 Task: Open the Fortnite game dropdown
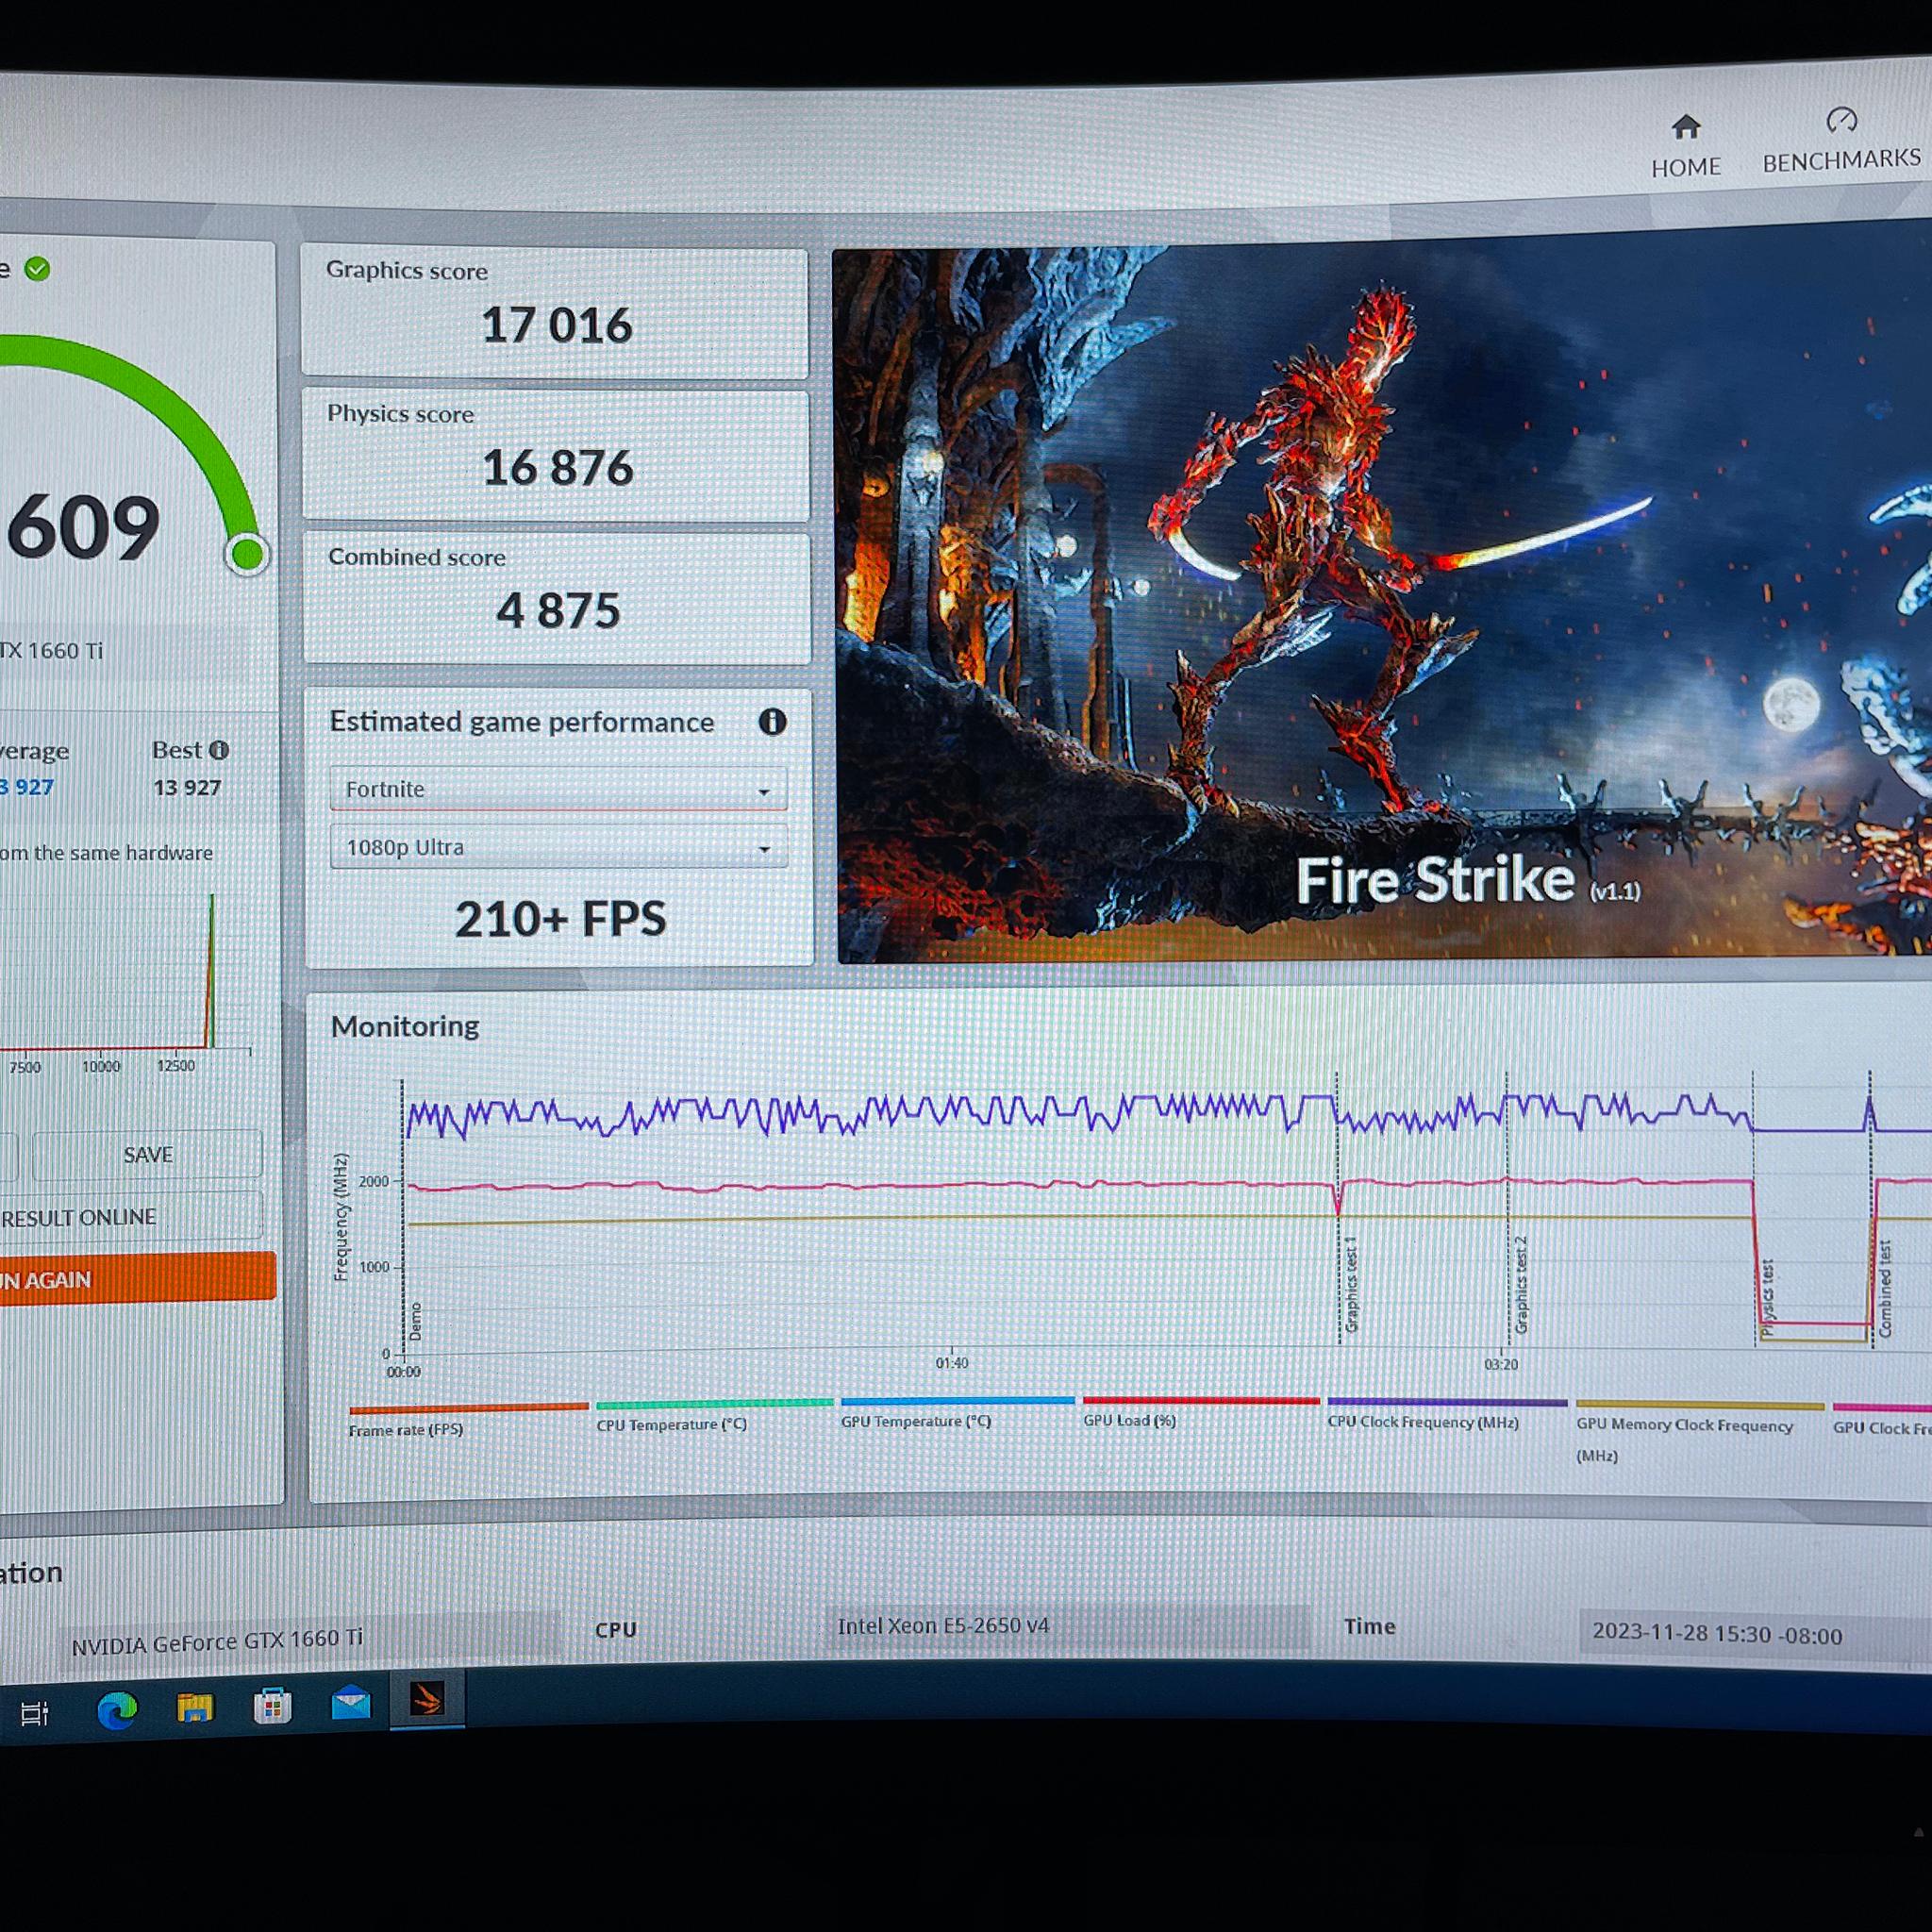coord(558,789)
